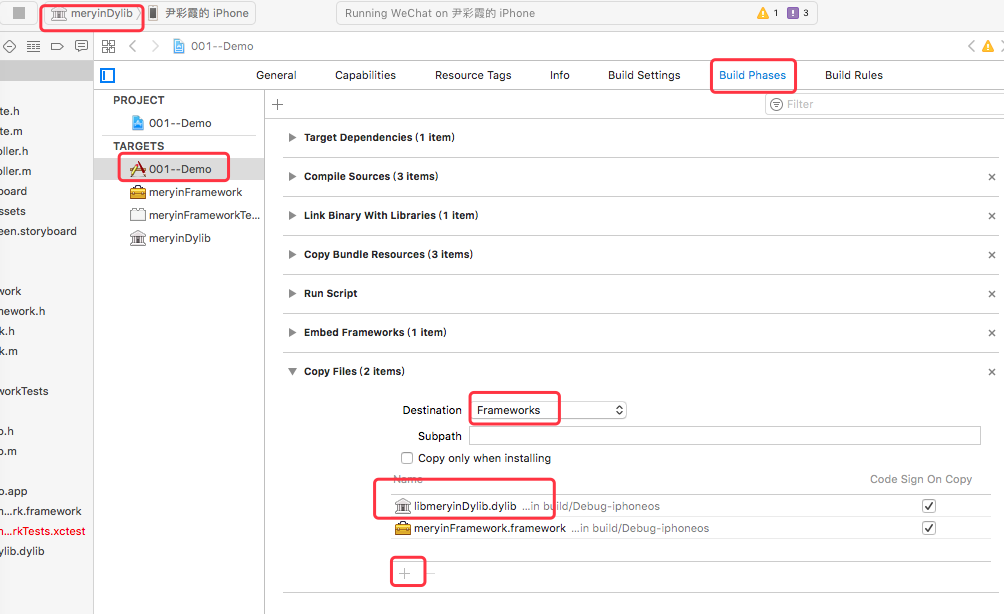
Task: Open the debug navigator list icon
Action: click(33, 46)
